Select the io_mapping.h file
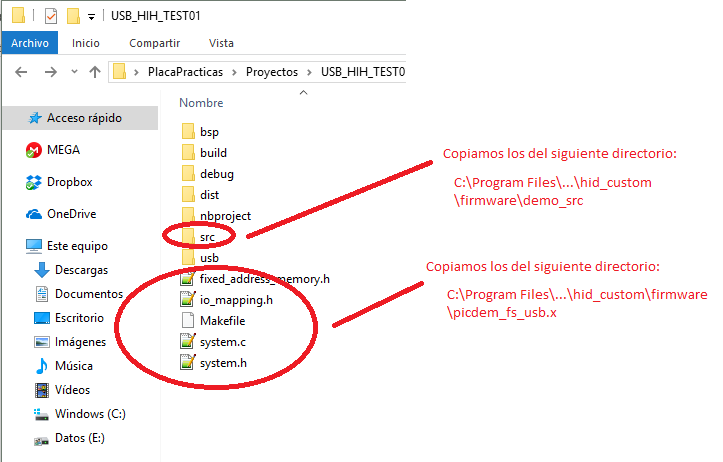The height and width of the screenshot is (462, 723). [237, 300]
